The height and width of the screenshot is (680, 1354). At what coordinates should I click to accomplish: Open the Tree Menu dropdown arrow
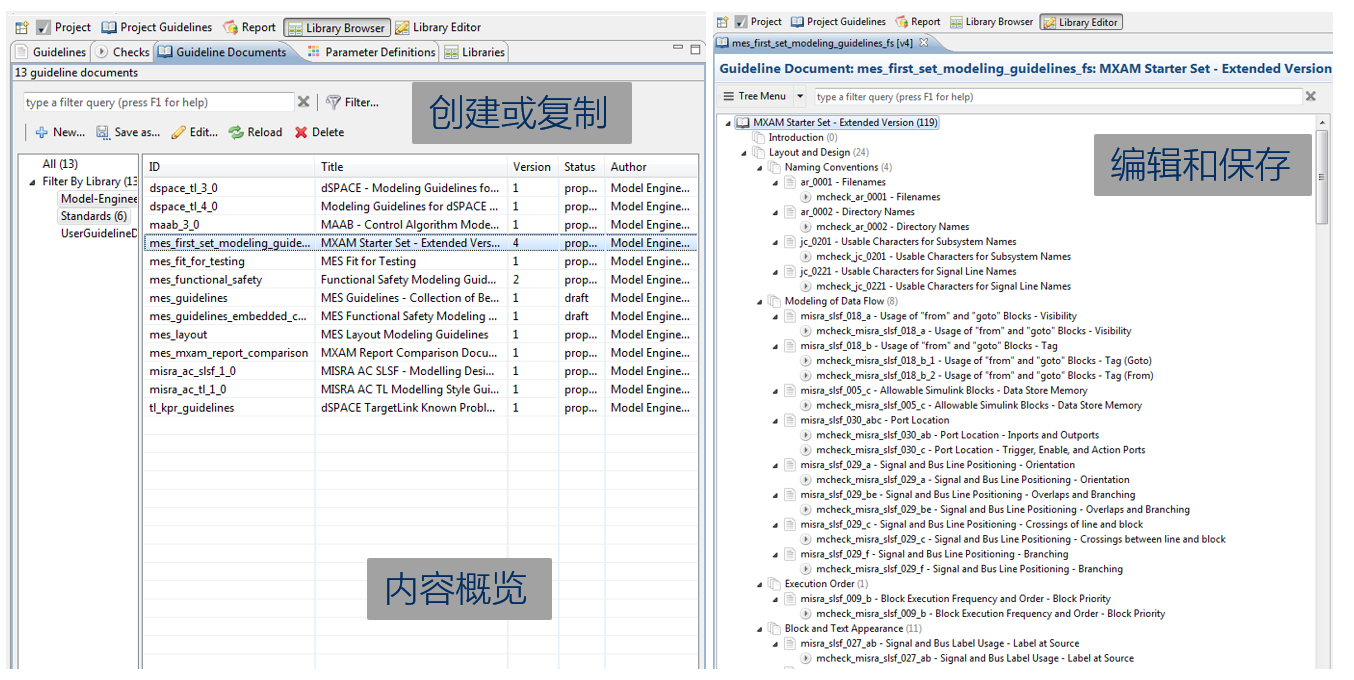click(800, 97)
